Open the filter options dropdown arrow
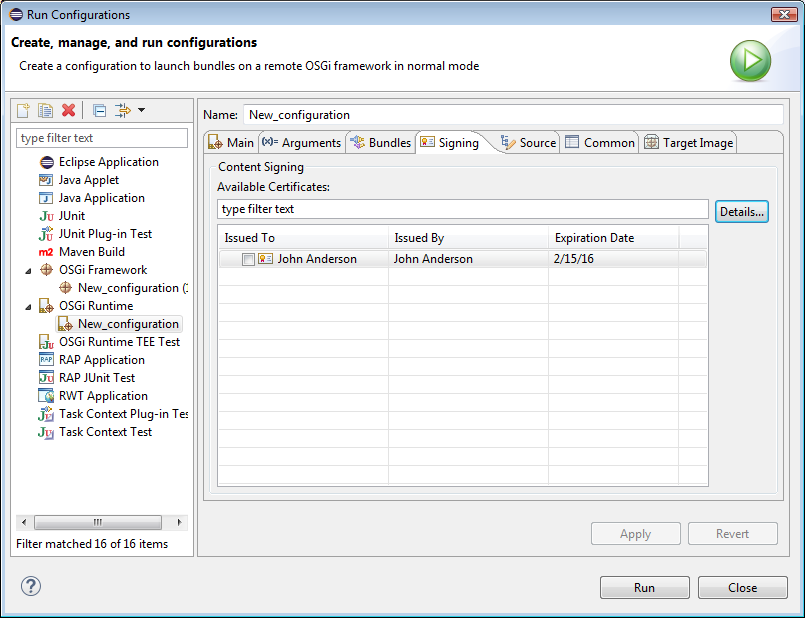 coord(142,110)
